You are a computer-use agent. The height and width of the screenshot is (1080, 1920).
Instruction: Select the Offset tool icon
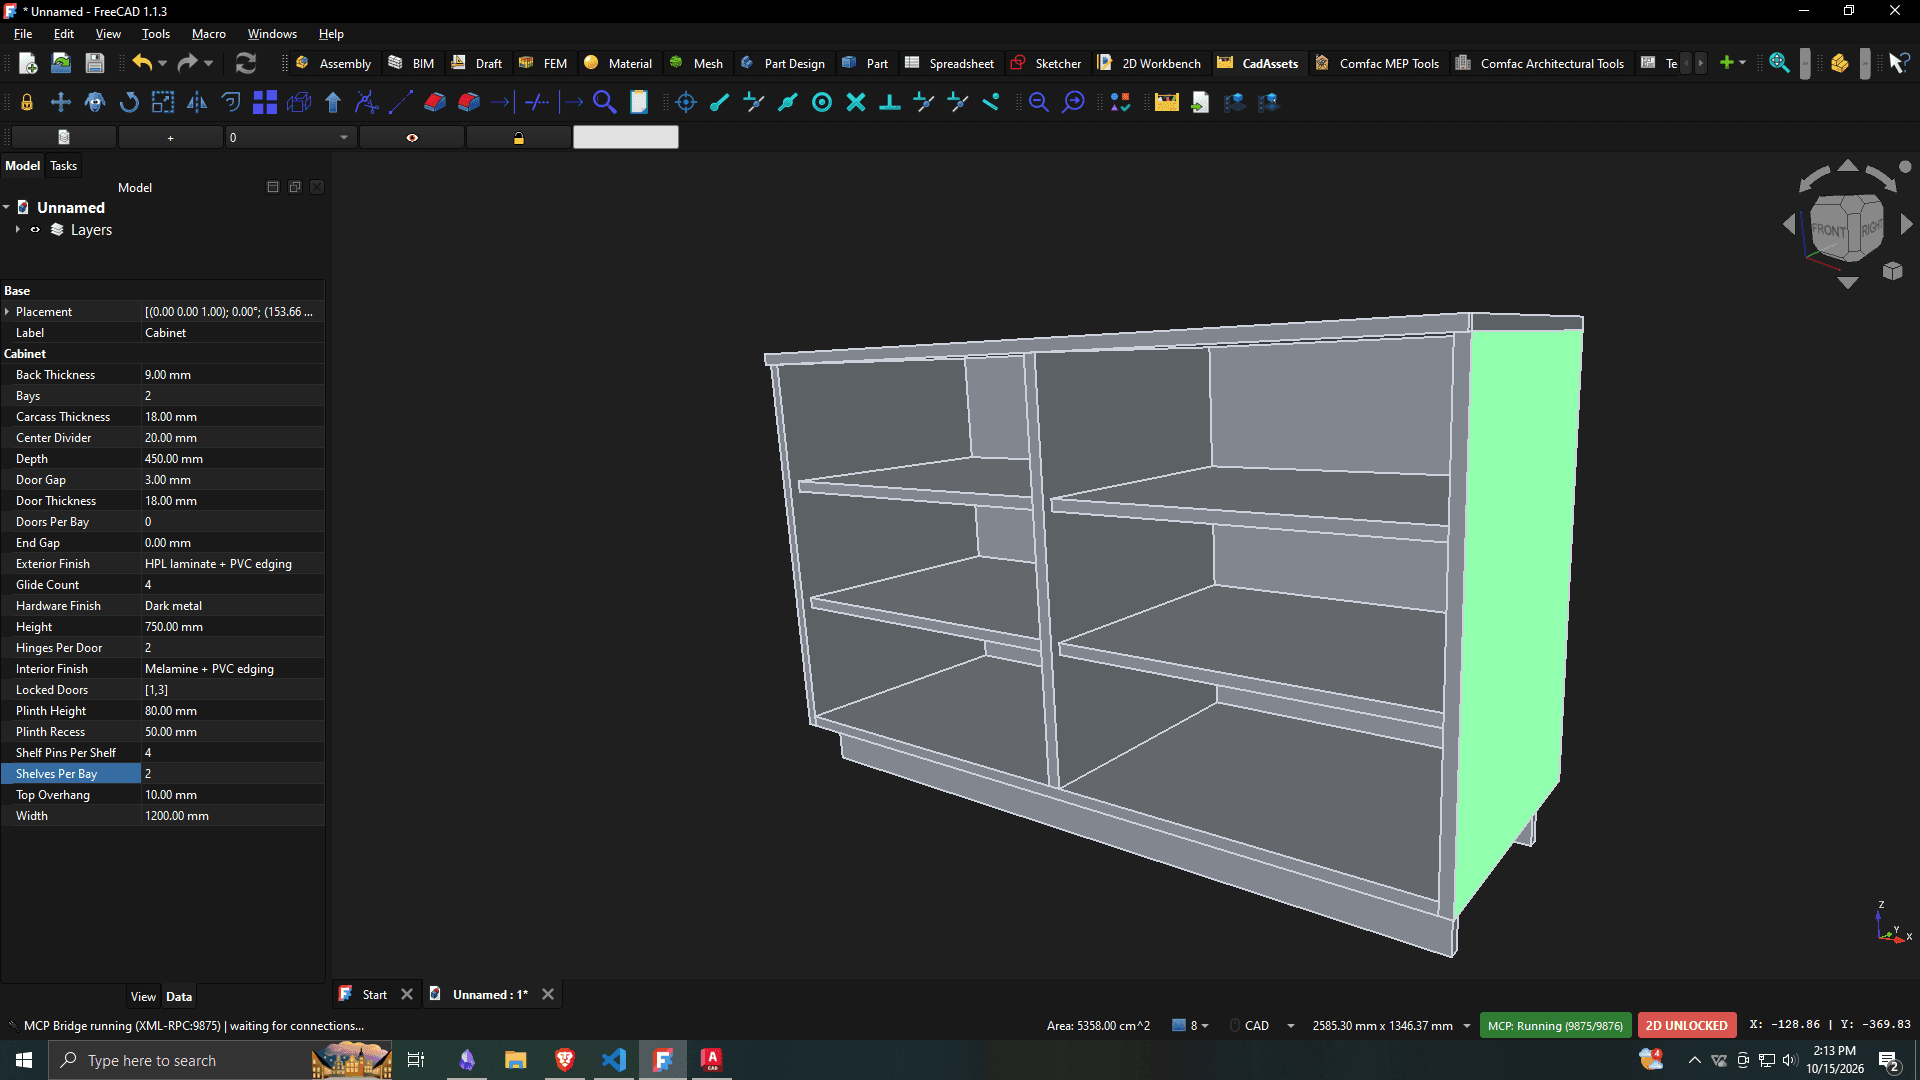click(231, 102)
